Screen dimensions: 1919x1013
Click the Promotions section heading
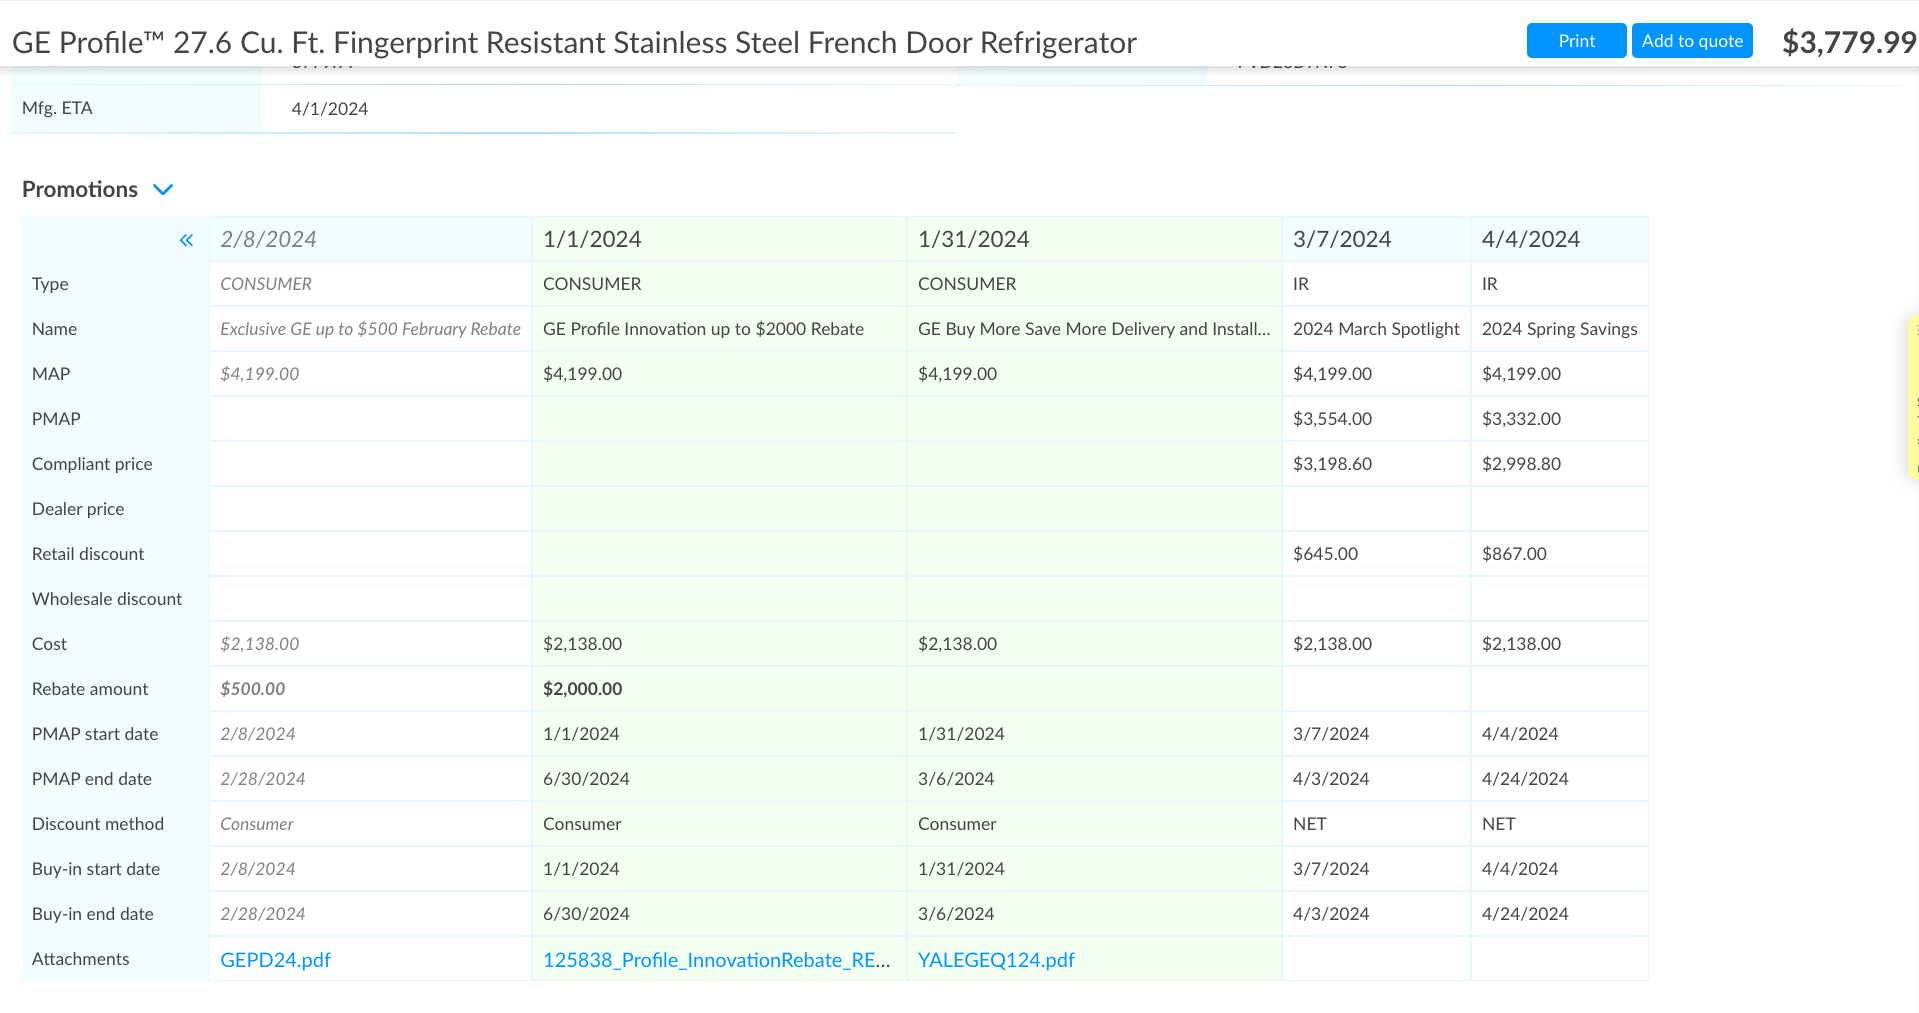[x=80, y=190]
